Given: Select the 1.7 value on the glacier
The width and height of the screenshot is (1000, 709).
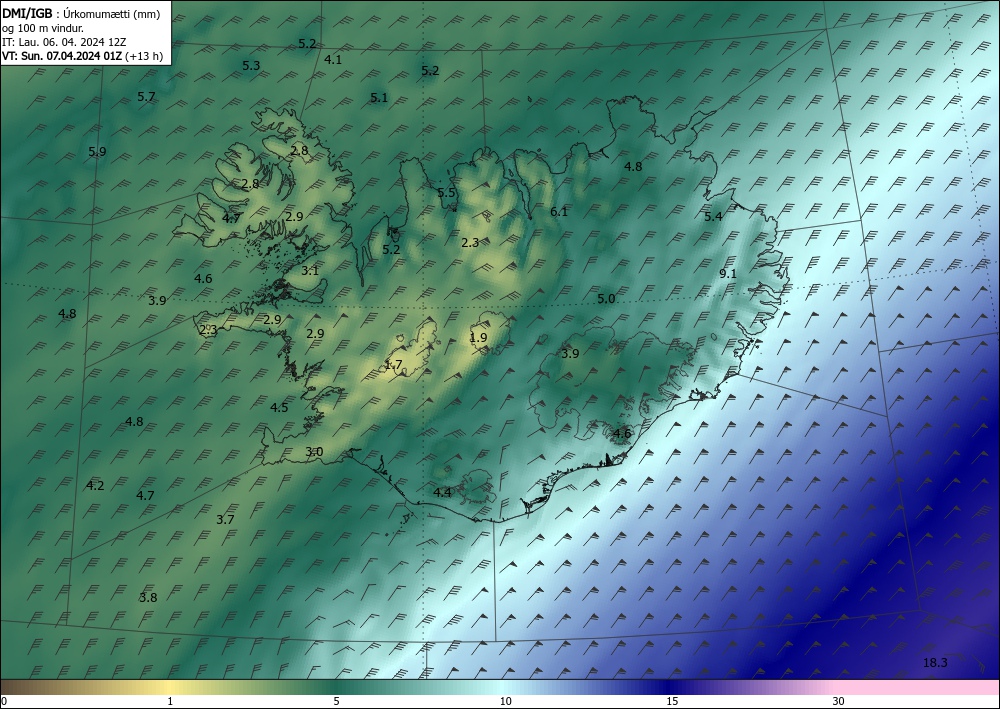Looking at the screenshot, I should point(393,365).
